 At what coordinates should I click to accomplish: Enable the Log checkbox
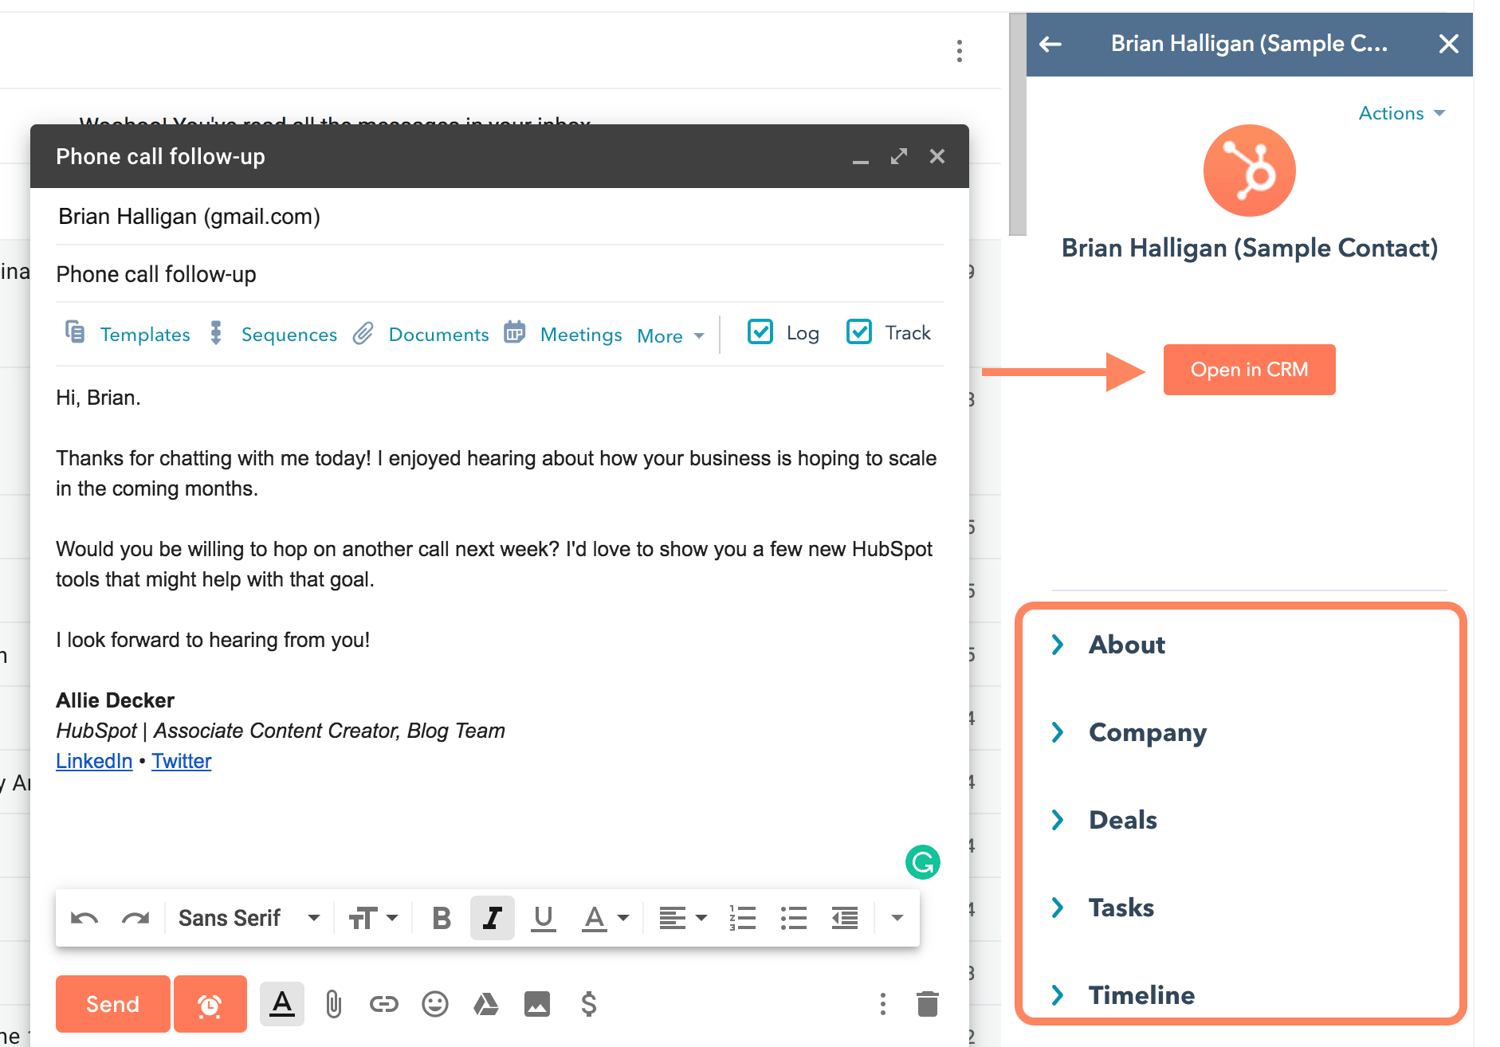point(761,331)
